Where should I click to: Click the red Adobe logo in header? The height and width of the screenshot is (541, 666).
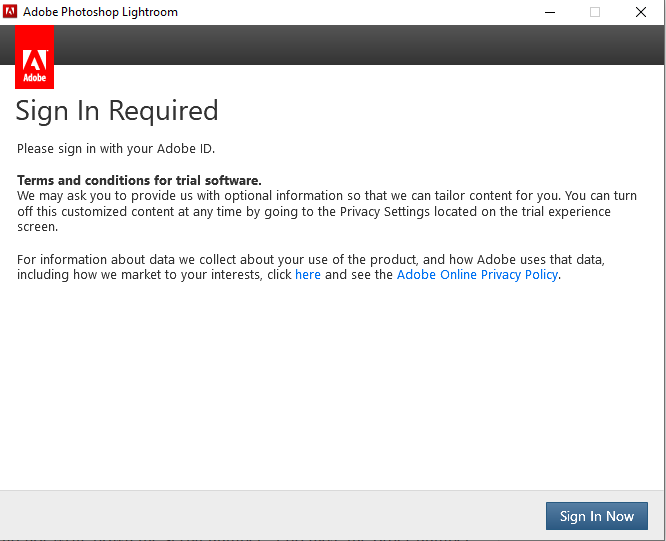(35, 58)
